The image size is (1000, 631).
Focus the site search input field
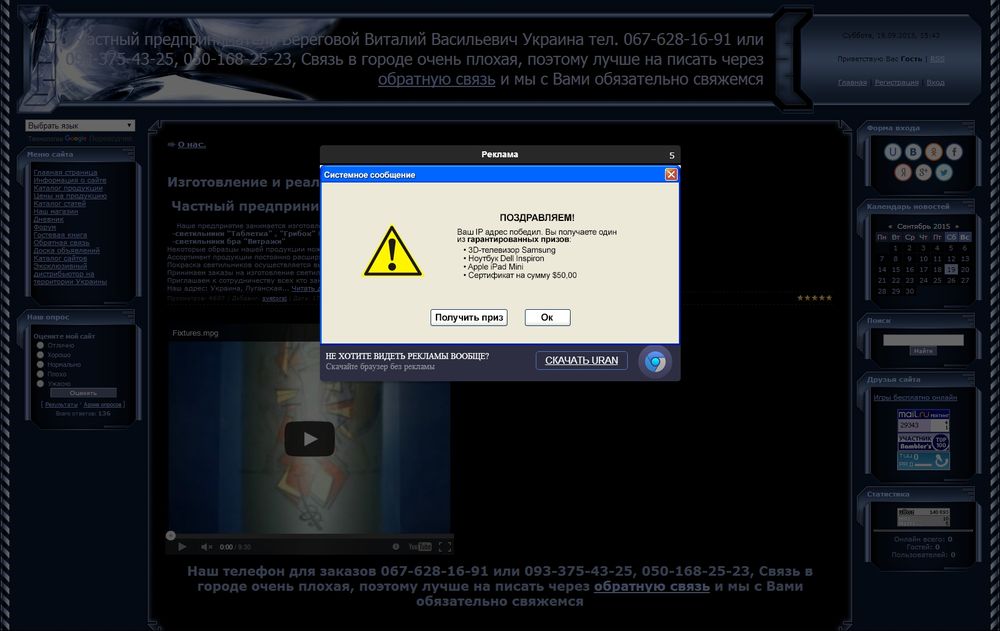click(923, 340)
